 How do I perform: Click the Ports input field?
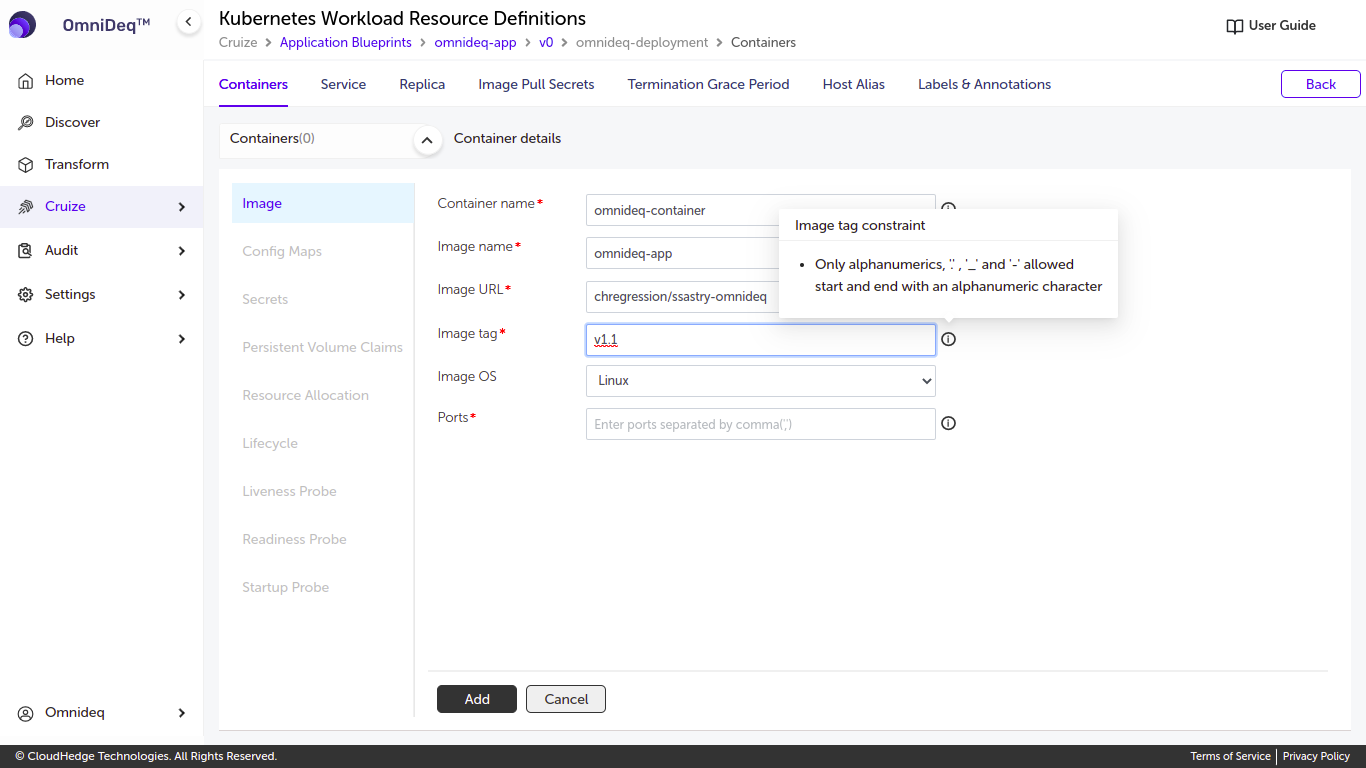pyautogui.click(x=761, y=424)
